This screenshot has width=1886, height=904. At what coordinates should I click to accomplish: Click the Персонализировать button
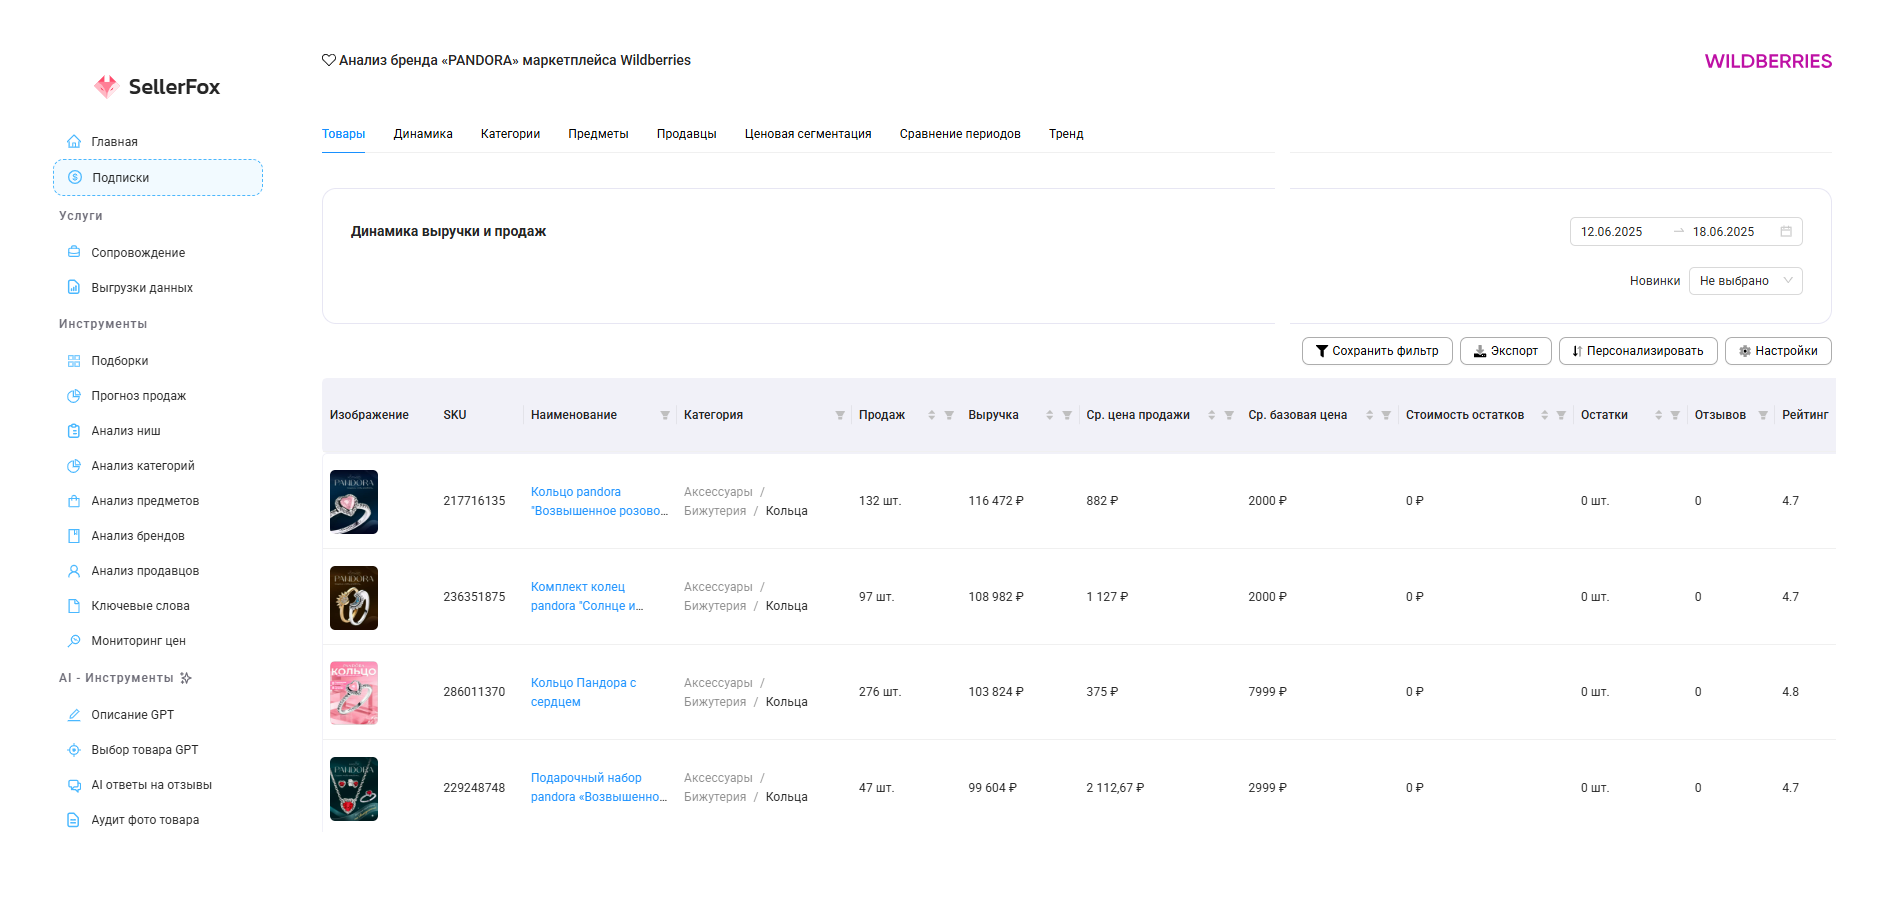click(1638, 351)
